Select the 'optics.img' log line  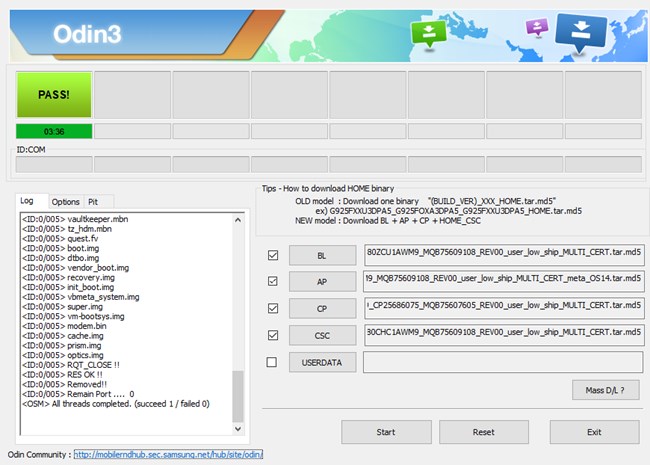63,355
